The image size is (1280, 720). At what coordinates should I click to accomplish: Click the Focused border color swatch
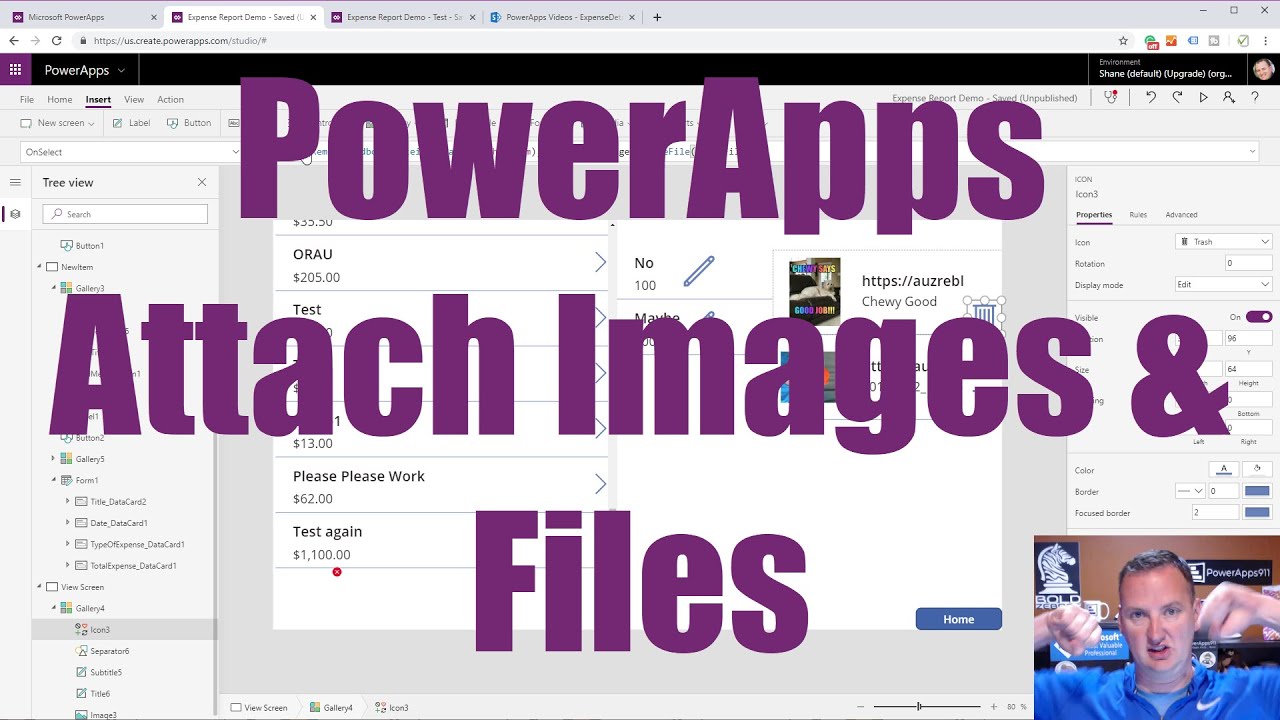[1257, 512]
